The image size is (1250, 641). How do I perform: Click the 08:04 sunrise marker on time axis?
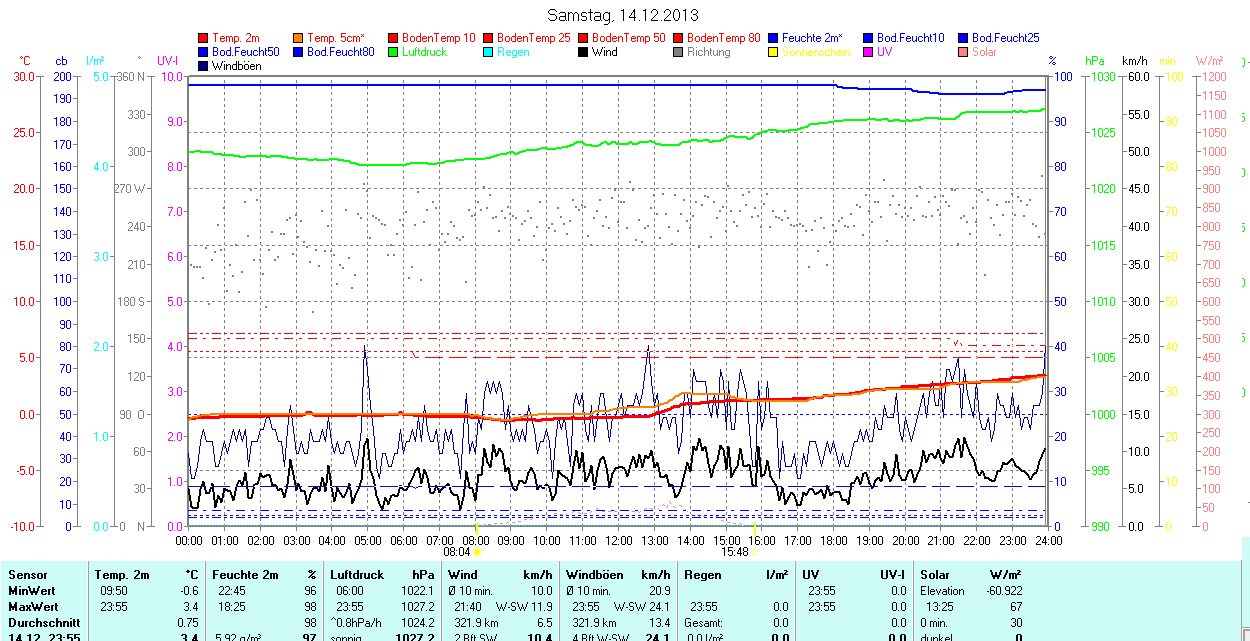457,551
